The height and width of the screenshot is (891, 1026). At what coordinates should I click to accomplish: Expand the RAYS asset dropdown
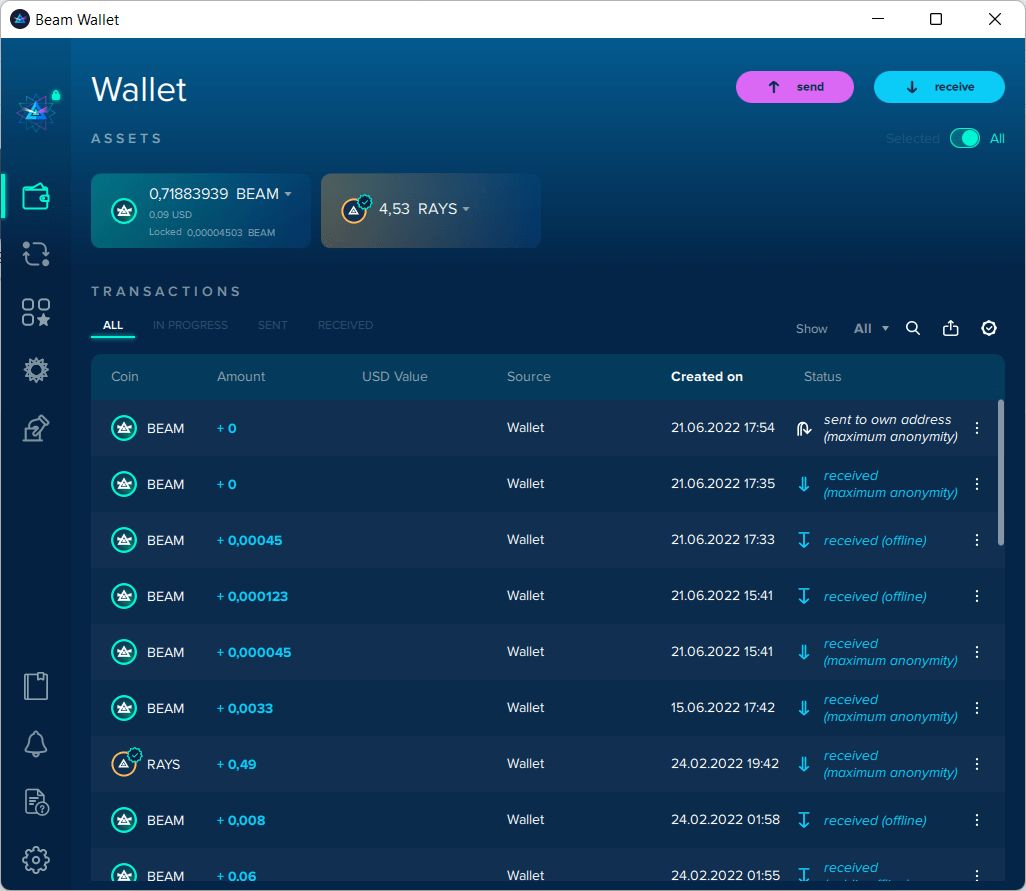click(466, 209)
